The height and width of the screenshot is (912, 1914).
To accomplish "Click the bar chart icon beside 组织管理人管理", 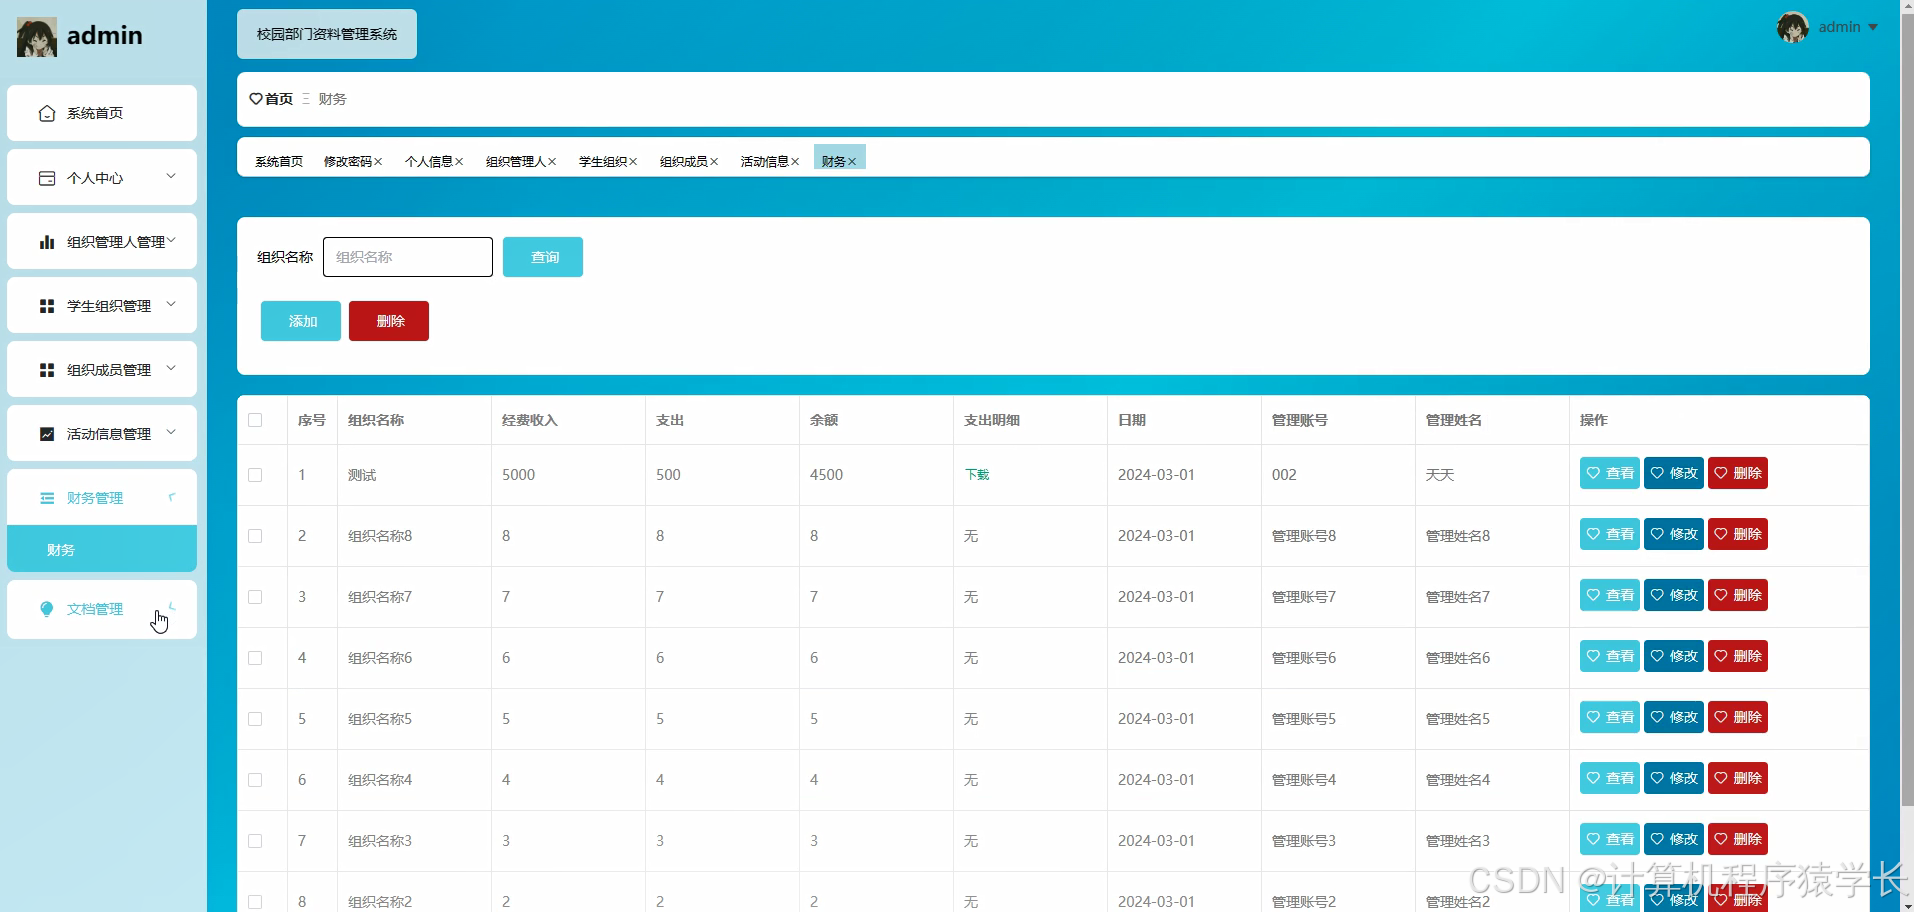I will point(47,242).
